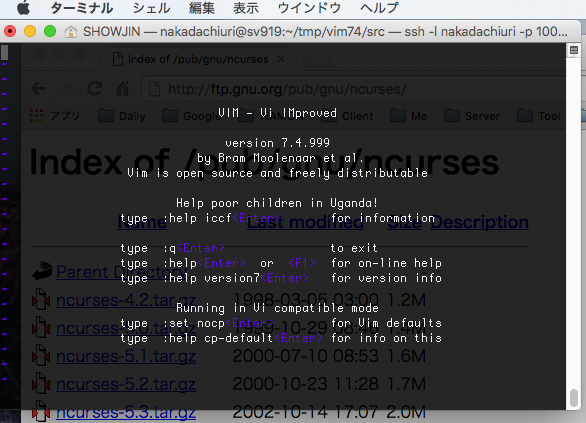Sort listing by Description link
Image resolution: width=586 pixels, height=423 pixels.
coord(479,223)
